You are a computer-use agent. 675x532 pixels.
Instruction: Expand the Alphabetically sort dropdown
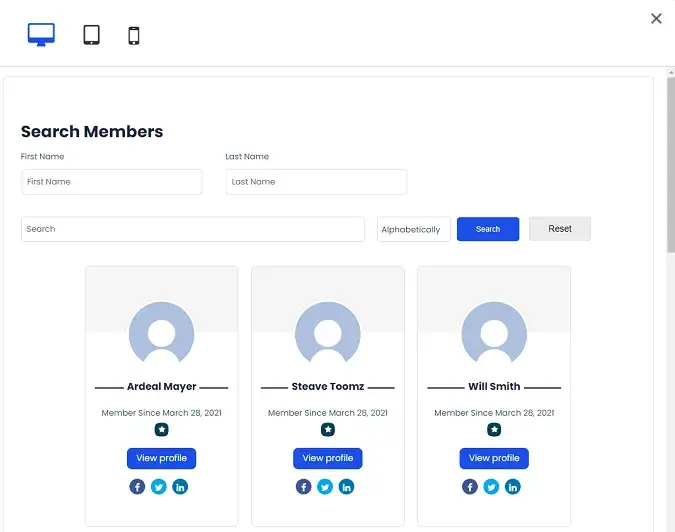pos(413,230)
